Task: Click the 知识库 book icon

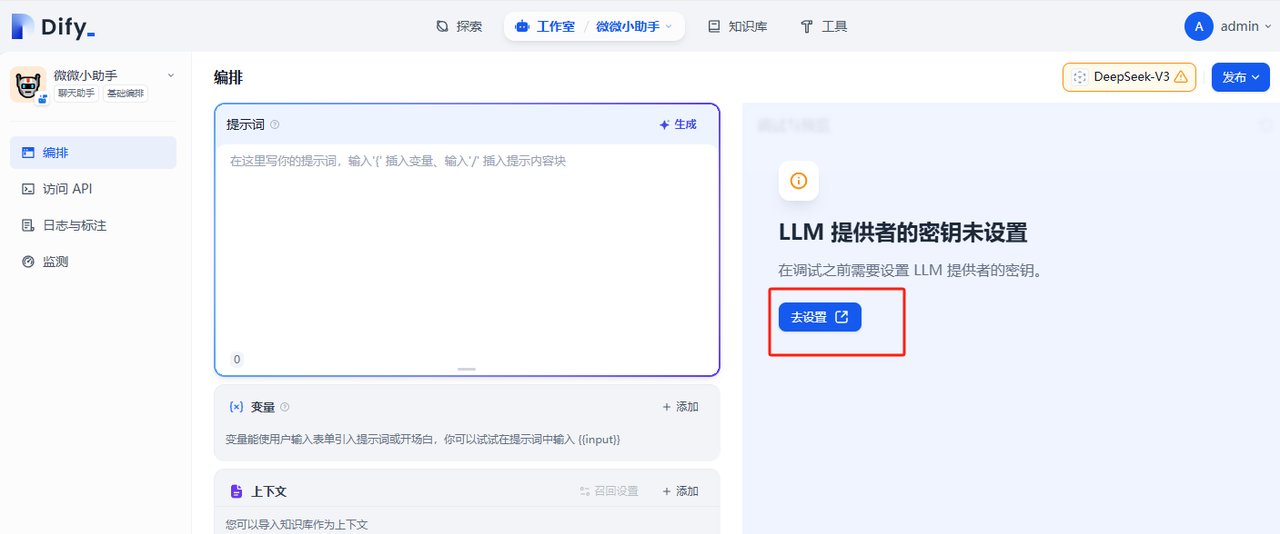Action: point(714,27)
